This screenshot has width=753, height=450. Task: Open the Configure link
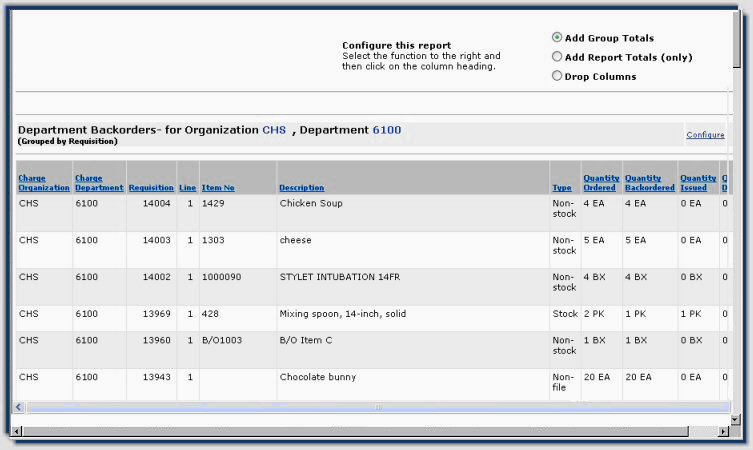[705, 135]
